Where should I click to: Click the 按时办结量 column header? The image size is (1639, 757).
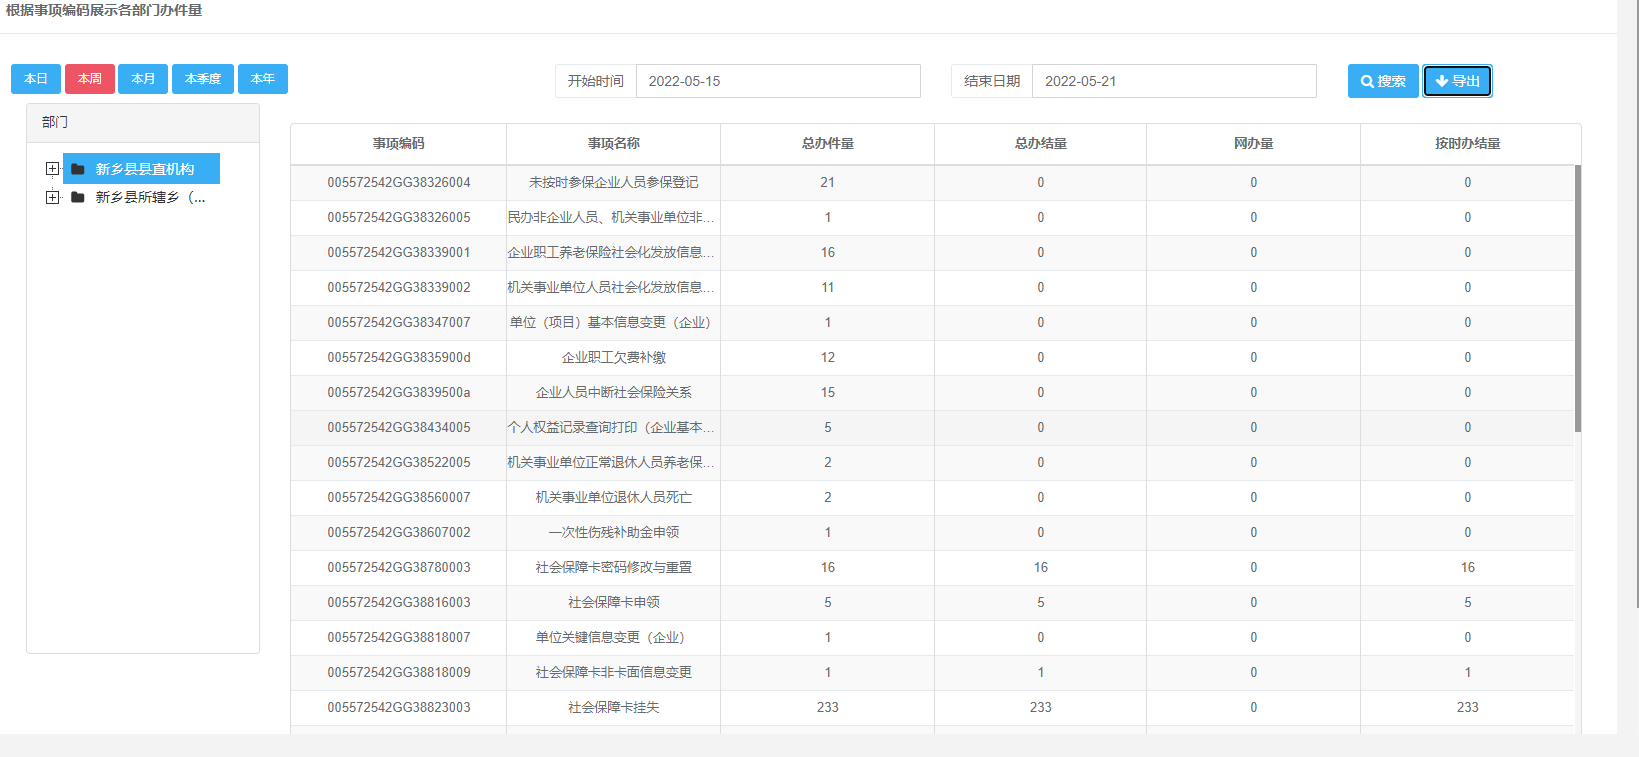coord(1467,144)
